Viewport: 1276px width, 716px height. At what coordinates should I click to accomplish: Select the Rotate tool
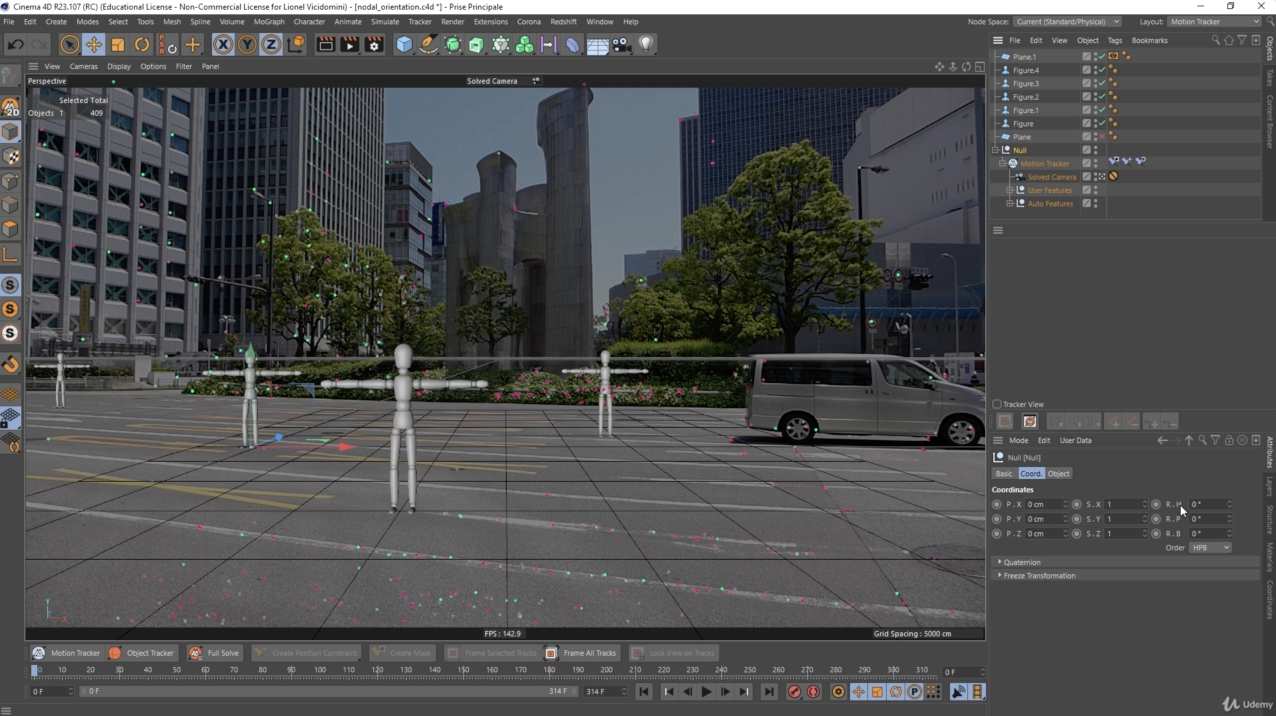(x=141, y=44)
